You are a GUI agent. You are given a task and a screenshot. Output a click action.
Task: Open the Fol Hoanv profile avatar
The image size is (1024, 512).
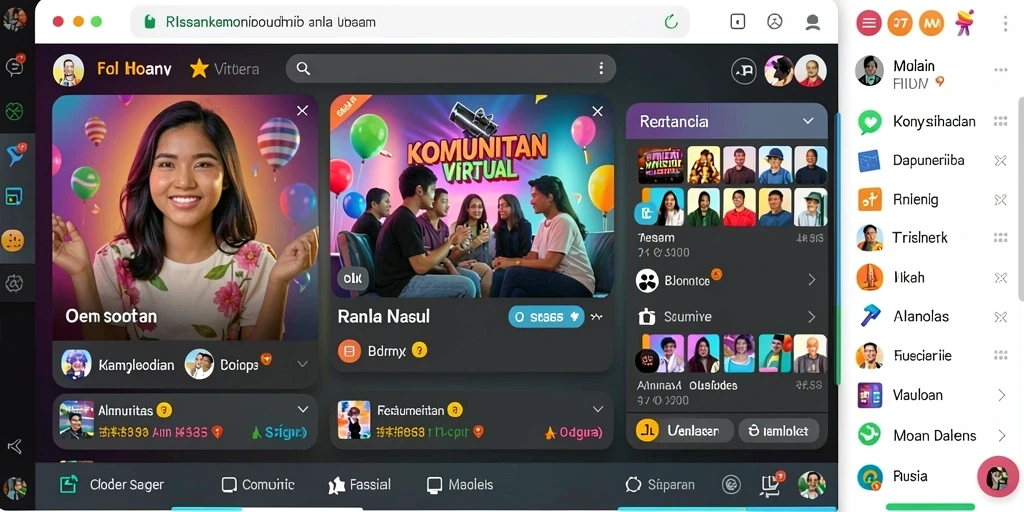[x=69, y=70]
